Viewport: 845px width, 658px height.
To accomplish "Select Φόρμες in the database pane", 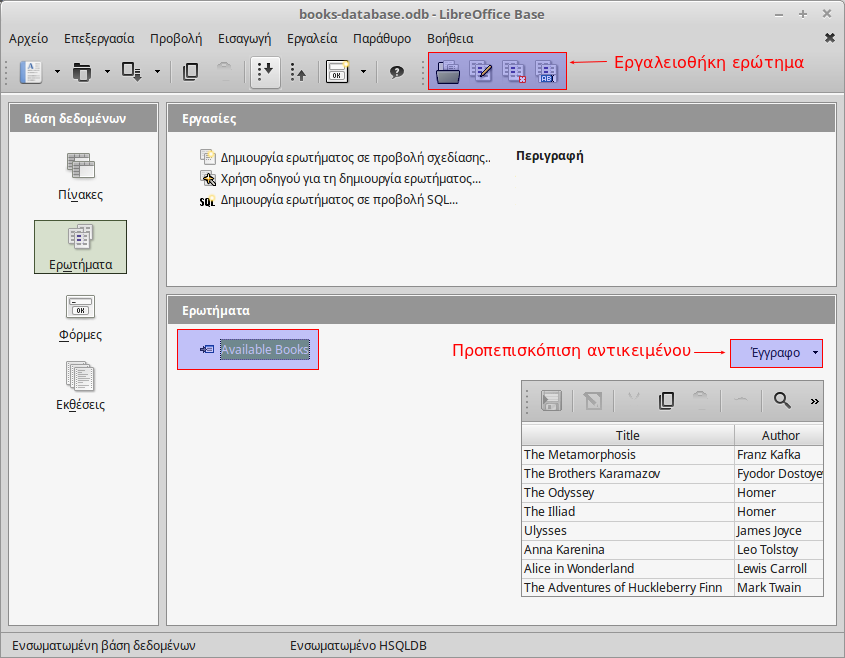I will (x=80, y=318).
